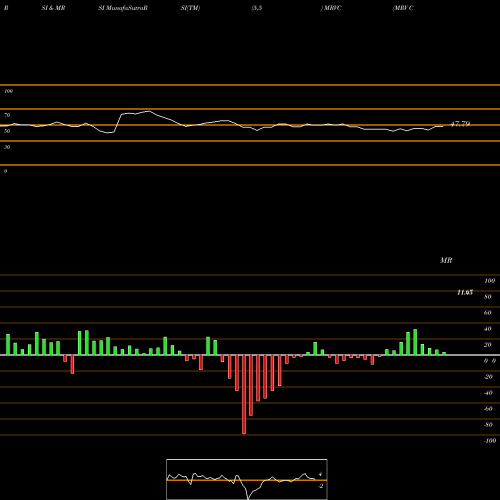Click the RSI axis label 70
The width and height of the screenshot is (500, 500).
7,115
